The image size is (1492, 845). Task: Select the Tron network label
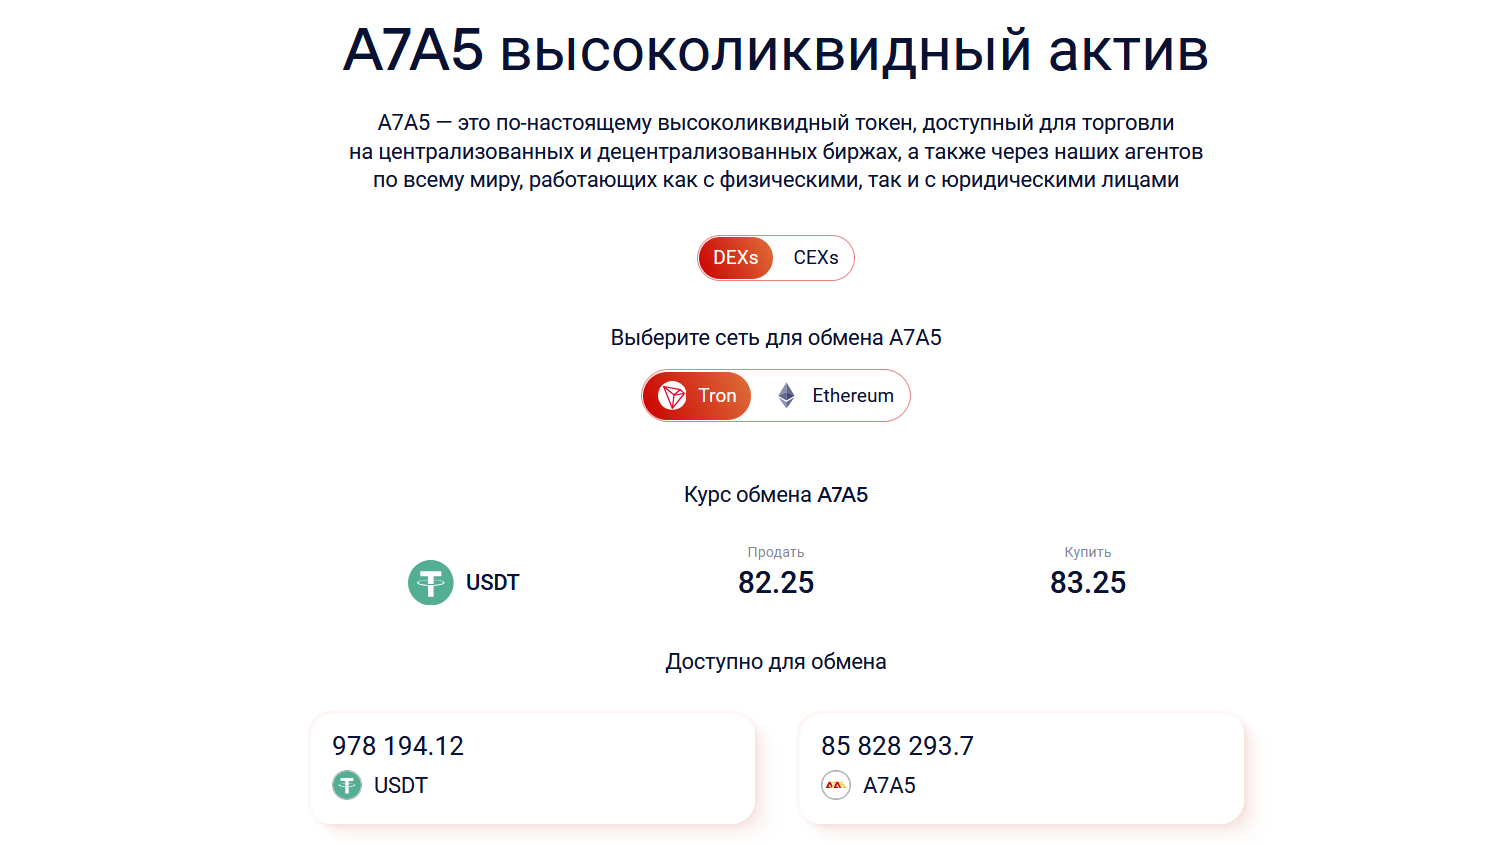717,396
